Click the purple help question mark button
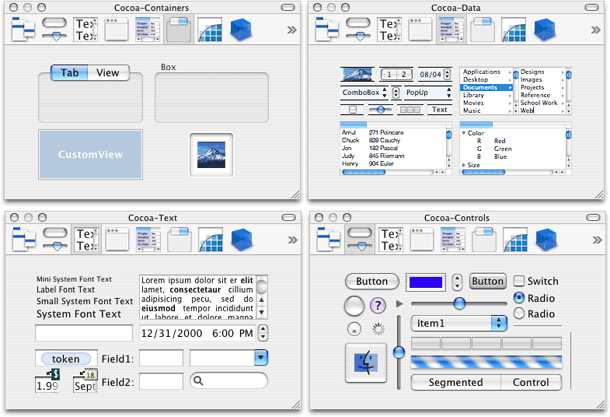Viewport: 610px width, 417px height. (x=378, y=305)
